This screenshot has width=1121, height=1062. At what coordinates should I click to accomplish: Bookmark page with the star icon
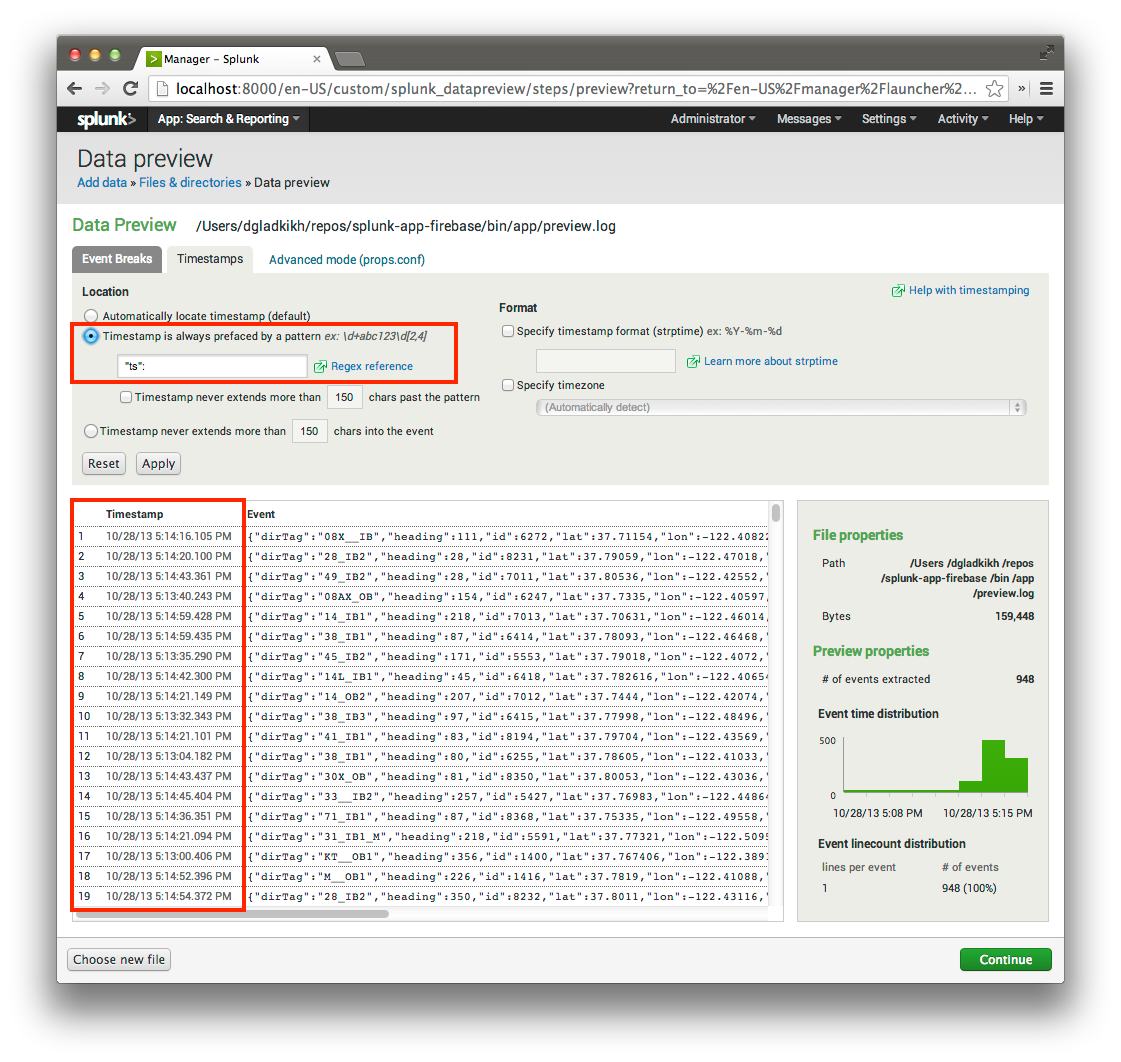pos(994,89)
